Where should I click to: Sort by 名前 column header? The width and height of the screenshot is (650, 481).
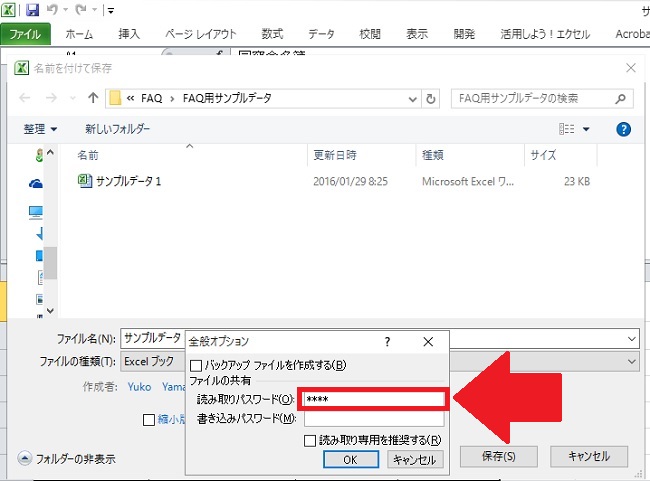coord(88,155)
